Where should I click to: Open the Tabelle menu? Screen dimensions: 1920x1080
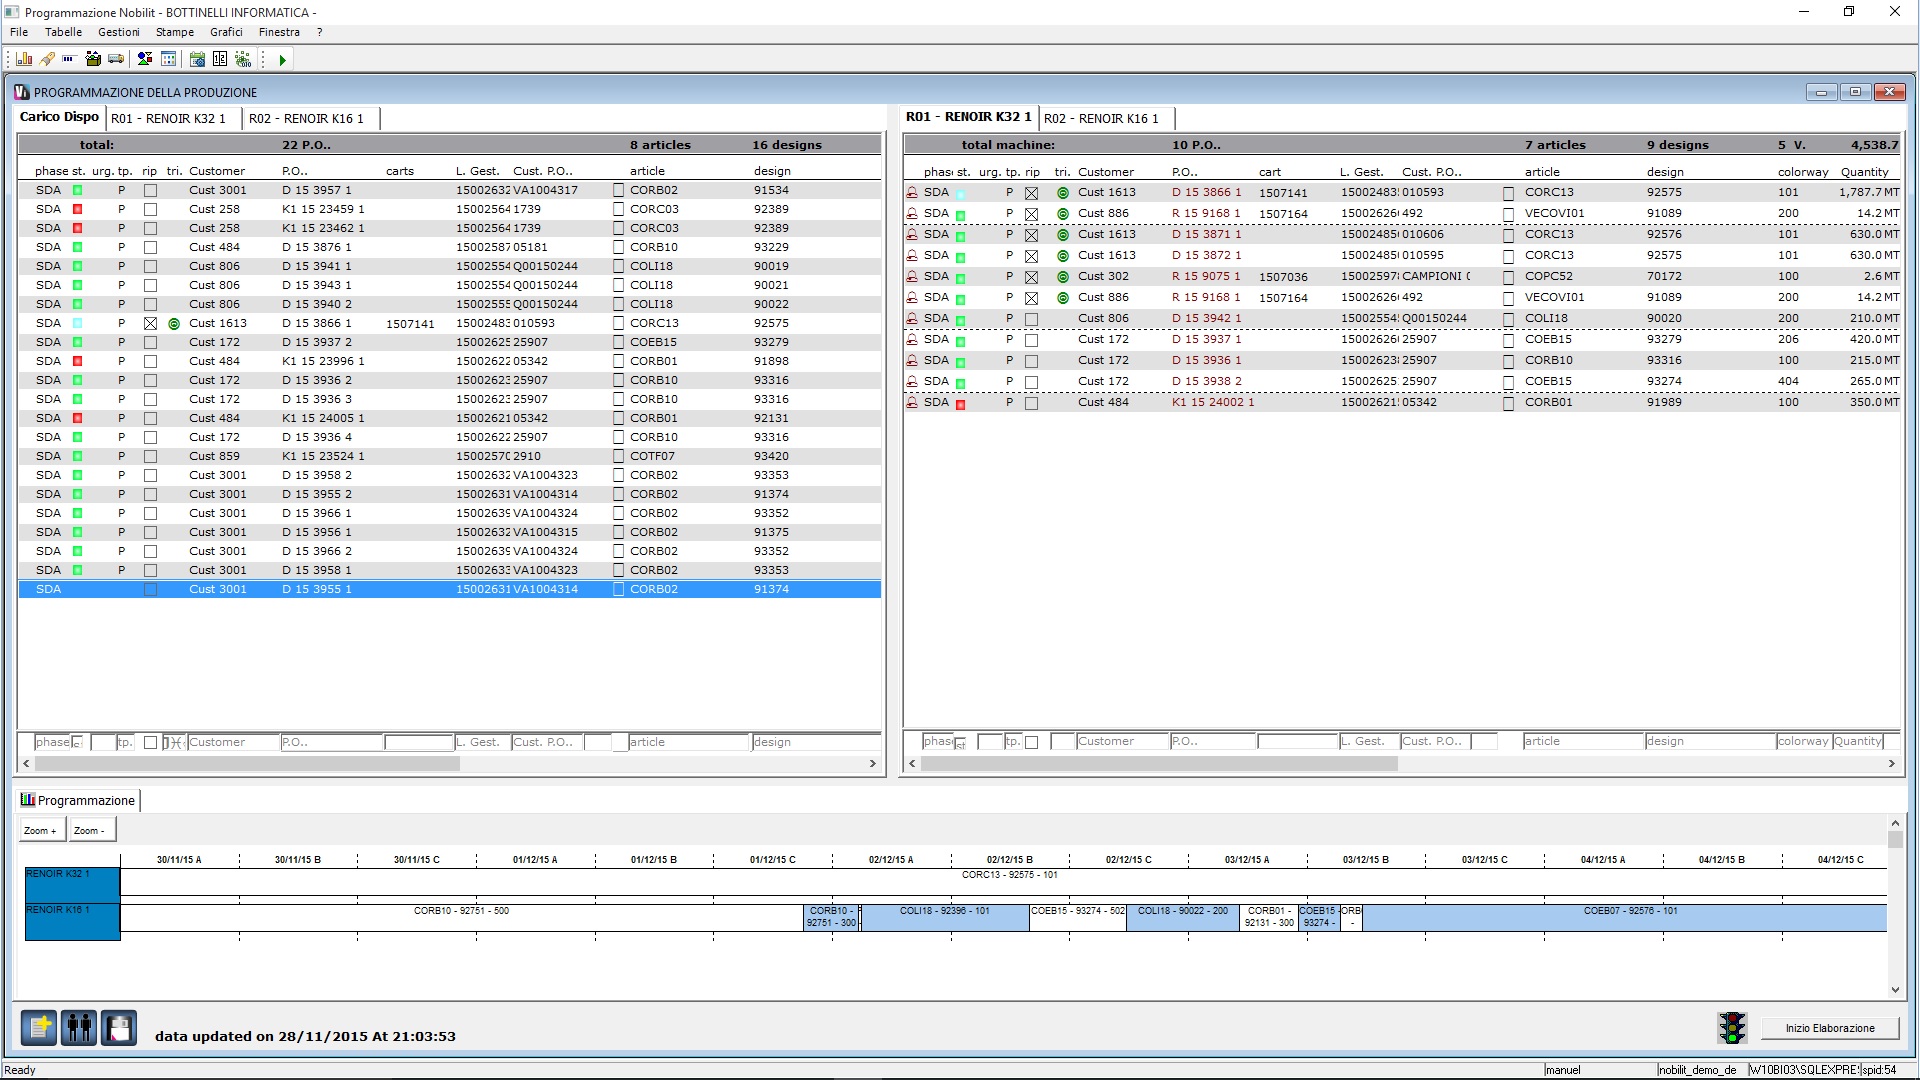coord(63,32)
